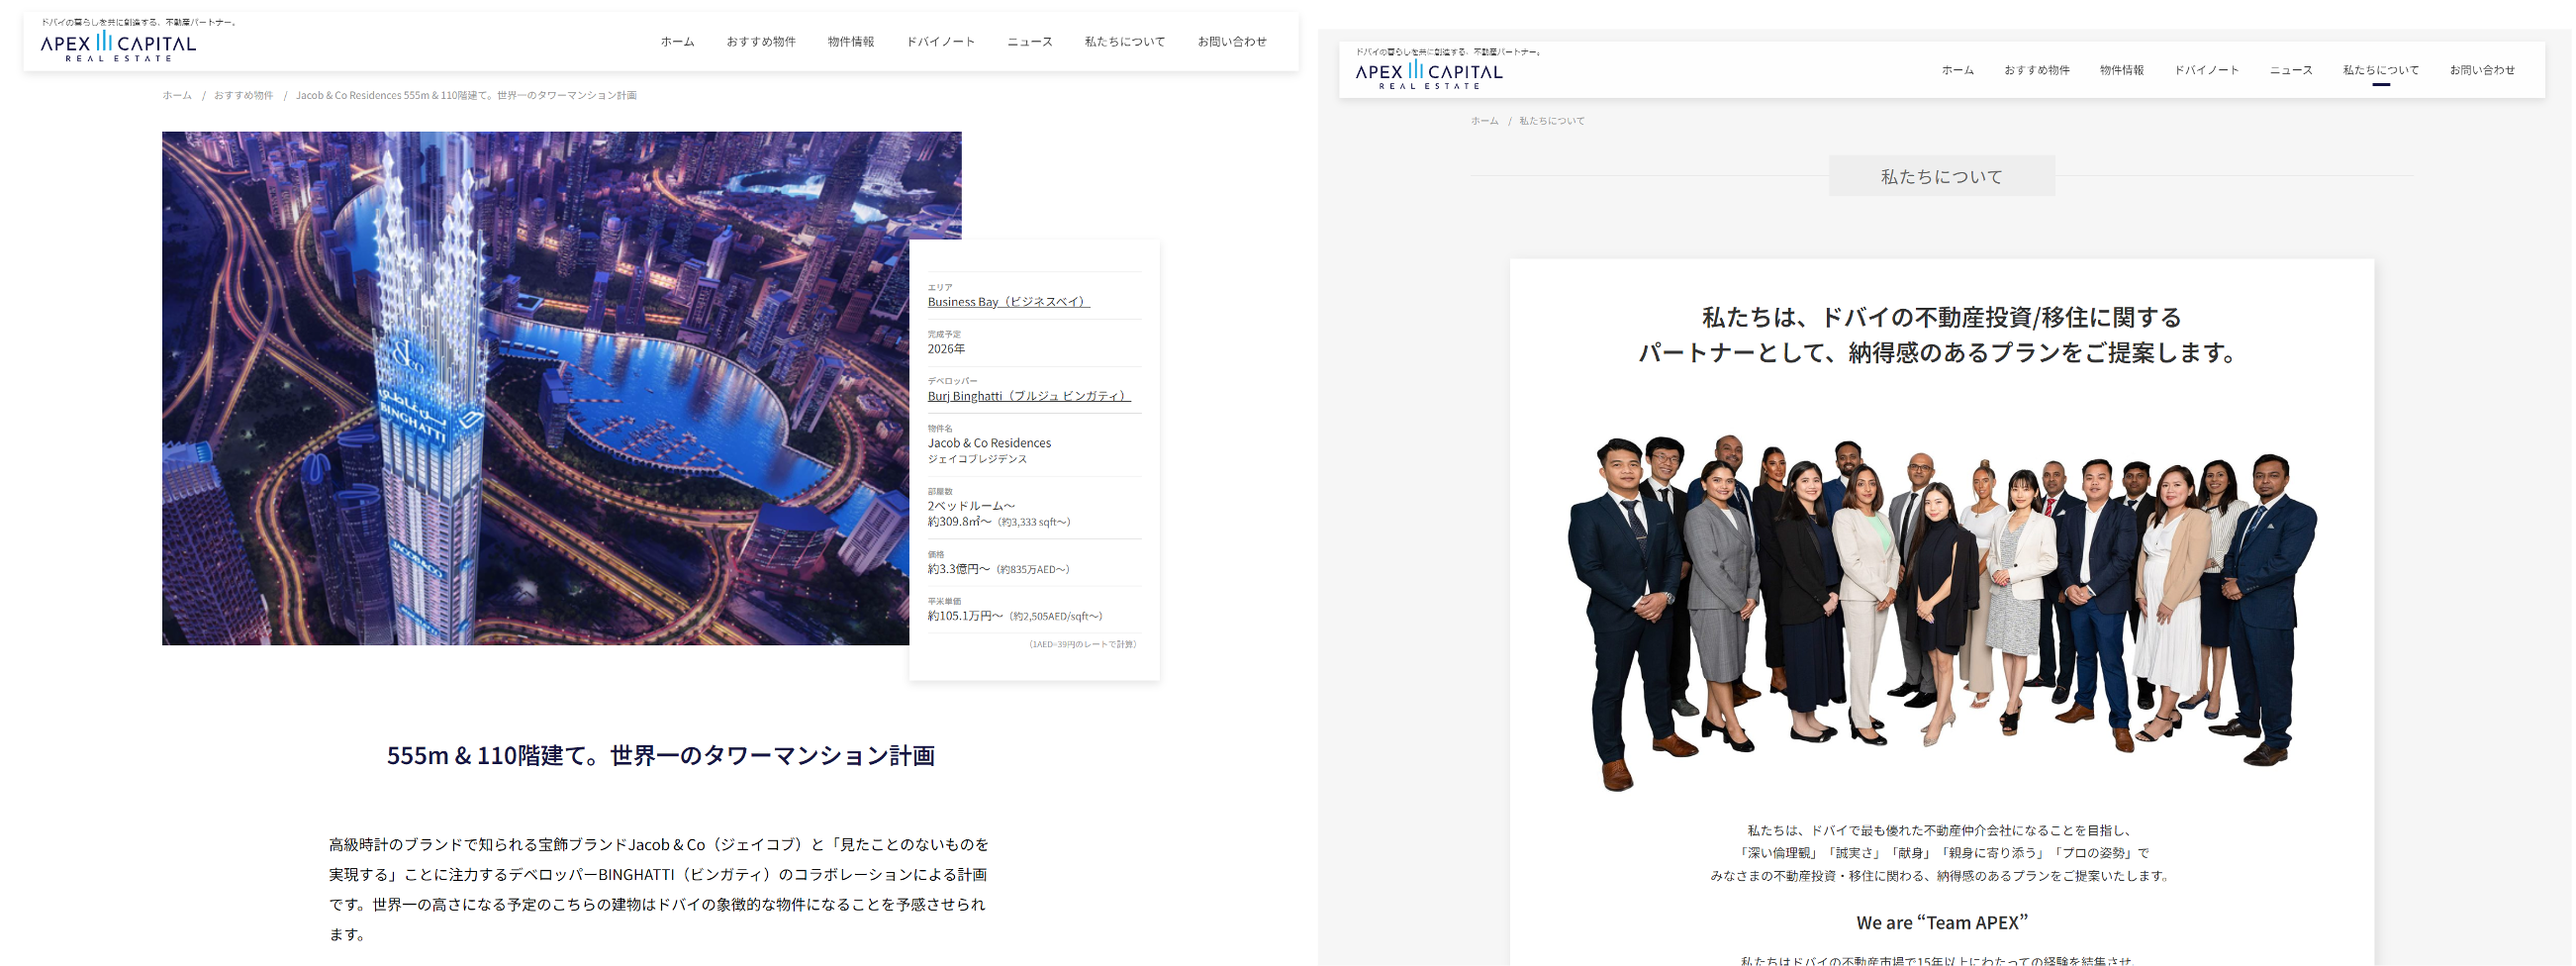Follow the Burj Binghatti（ブルジュ ビンガティ）developer link

1029,396
